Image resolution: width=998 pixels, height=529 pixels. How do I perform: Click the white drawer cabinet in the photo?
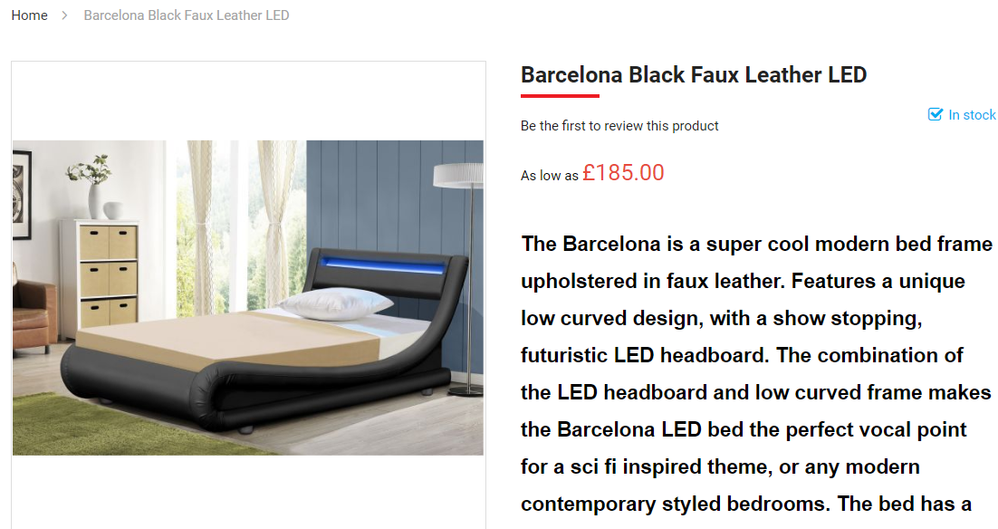click(98, 270)
